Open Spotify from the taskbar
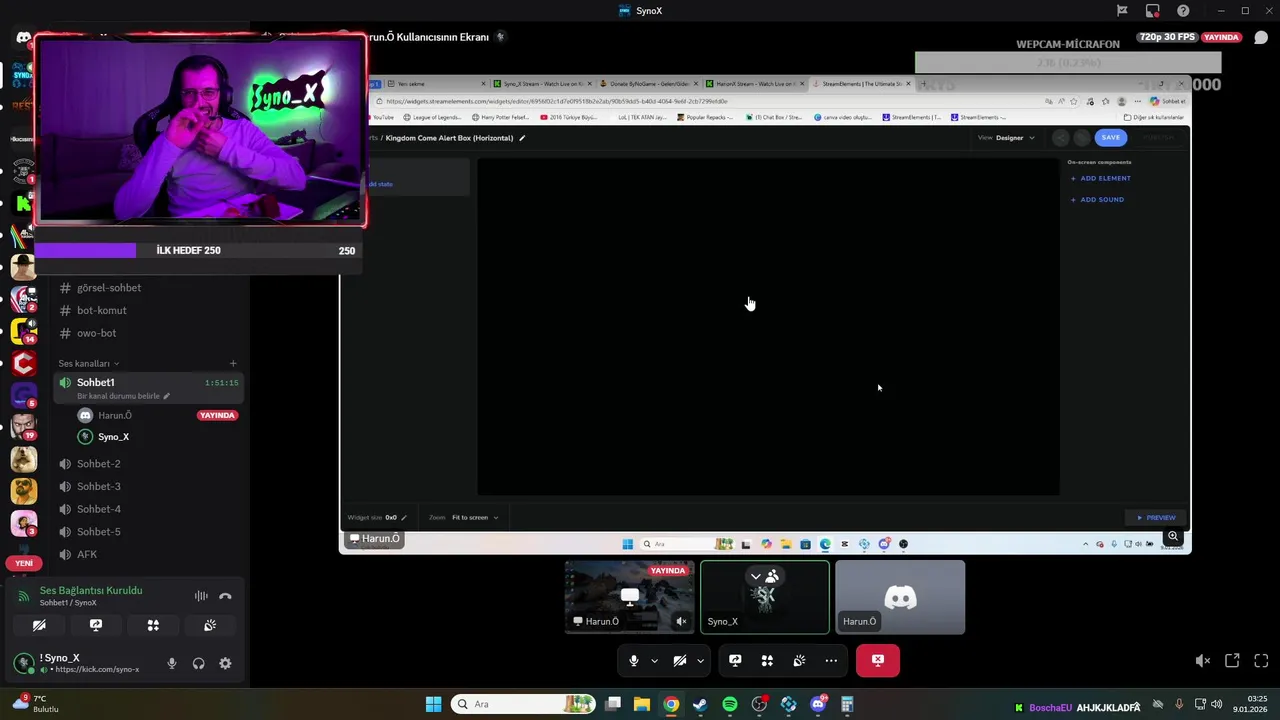1280x720 pixels. (730, 704)
